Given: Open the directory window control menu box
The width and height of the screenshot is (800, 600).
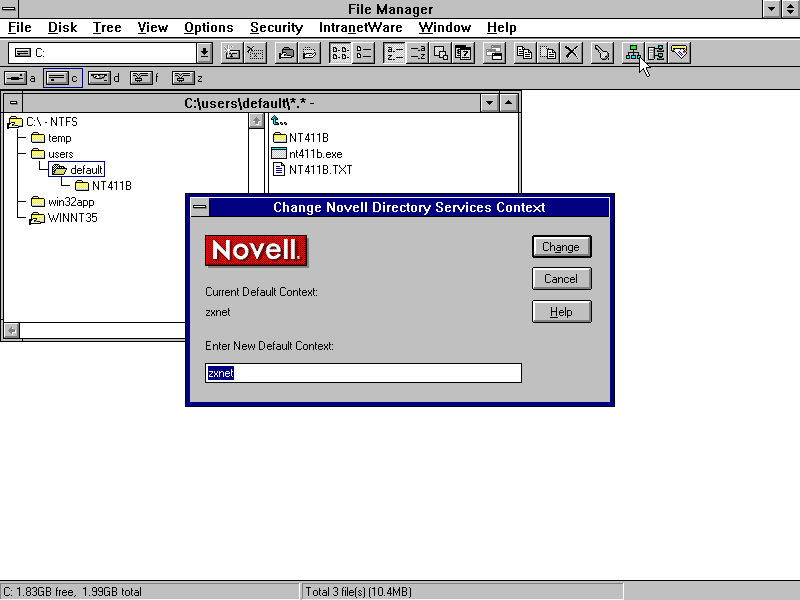Looking at the screenshot, I should click(13, 103).
